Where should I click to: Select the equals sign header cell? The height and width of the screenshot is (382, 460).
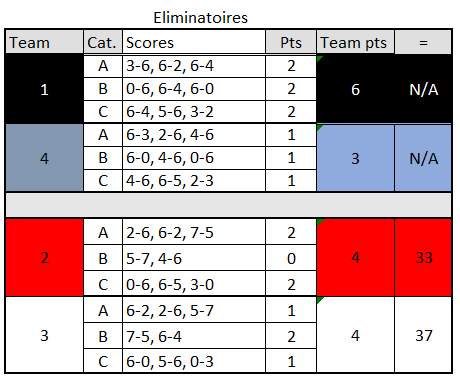point(423,42)
